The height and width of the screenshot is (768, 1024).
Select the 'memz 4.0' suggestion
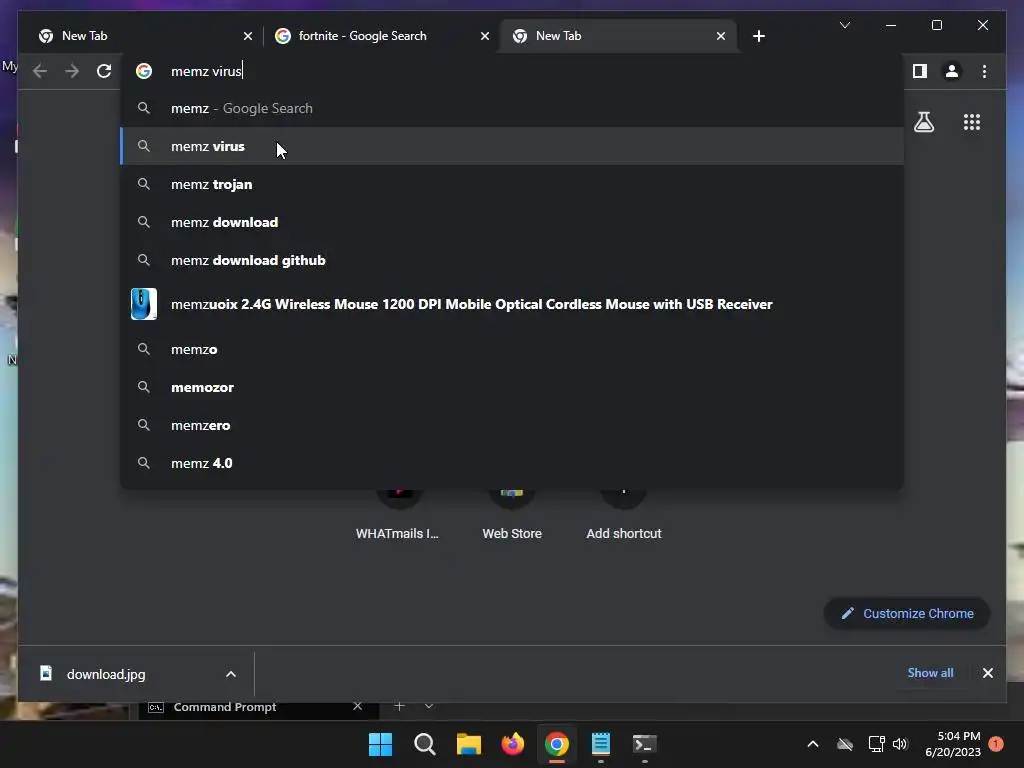[x=512, y=463]
